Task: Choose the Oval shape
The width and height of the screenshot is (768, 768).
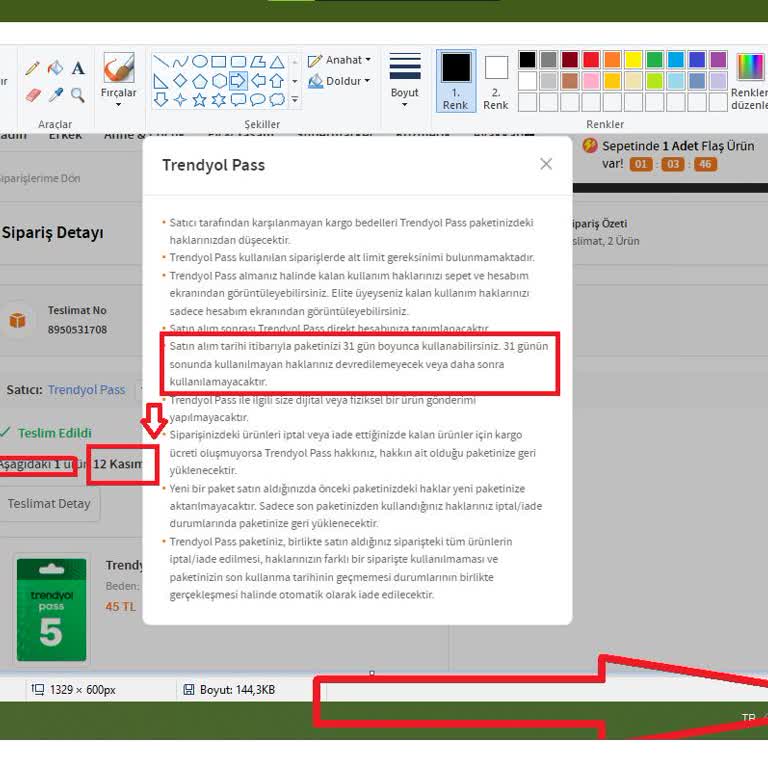Action: click(199, 61)
